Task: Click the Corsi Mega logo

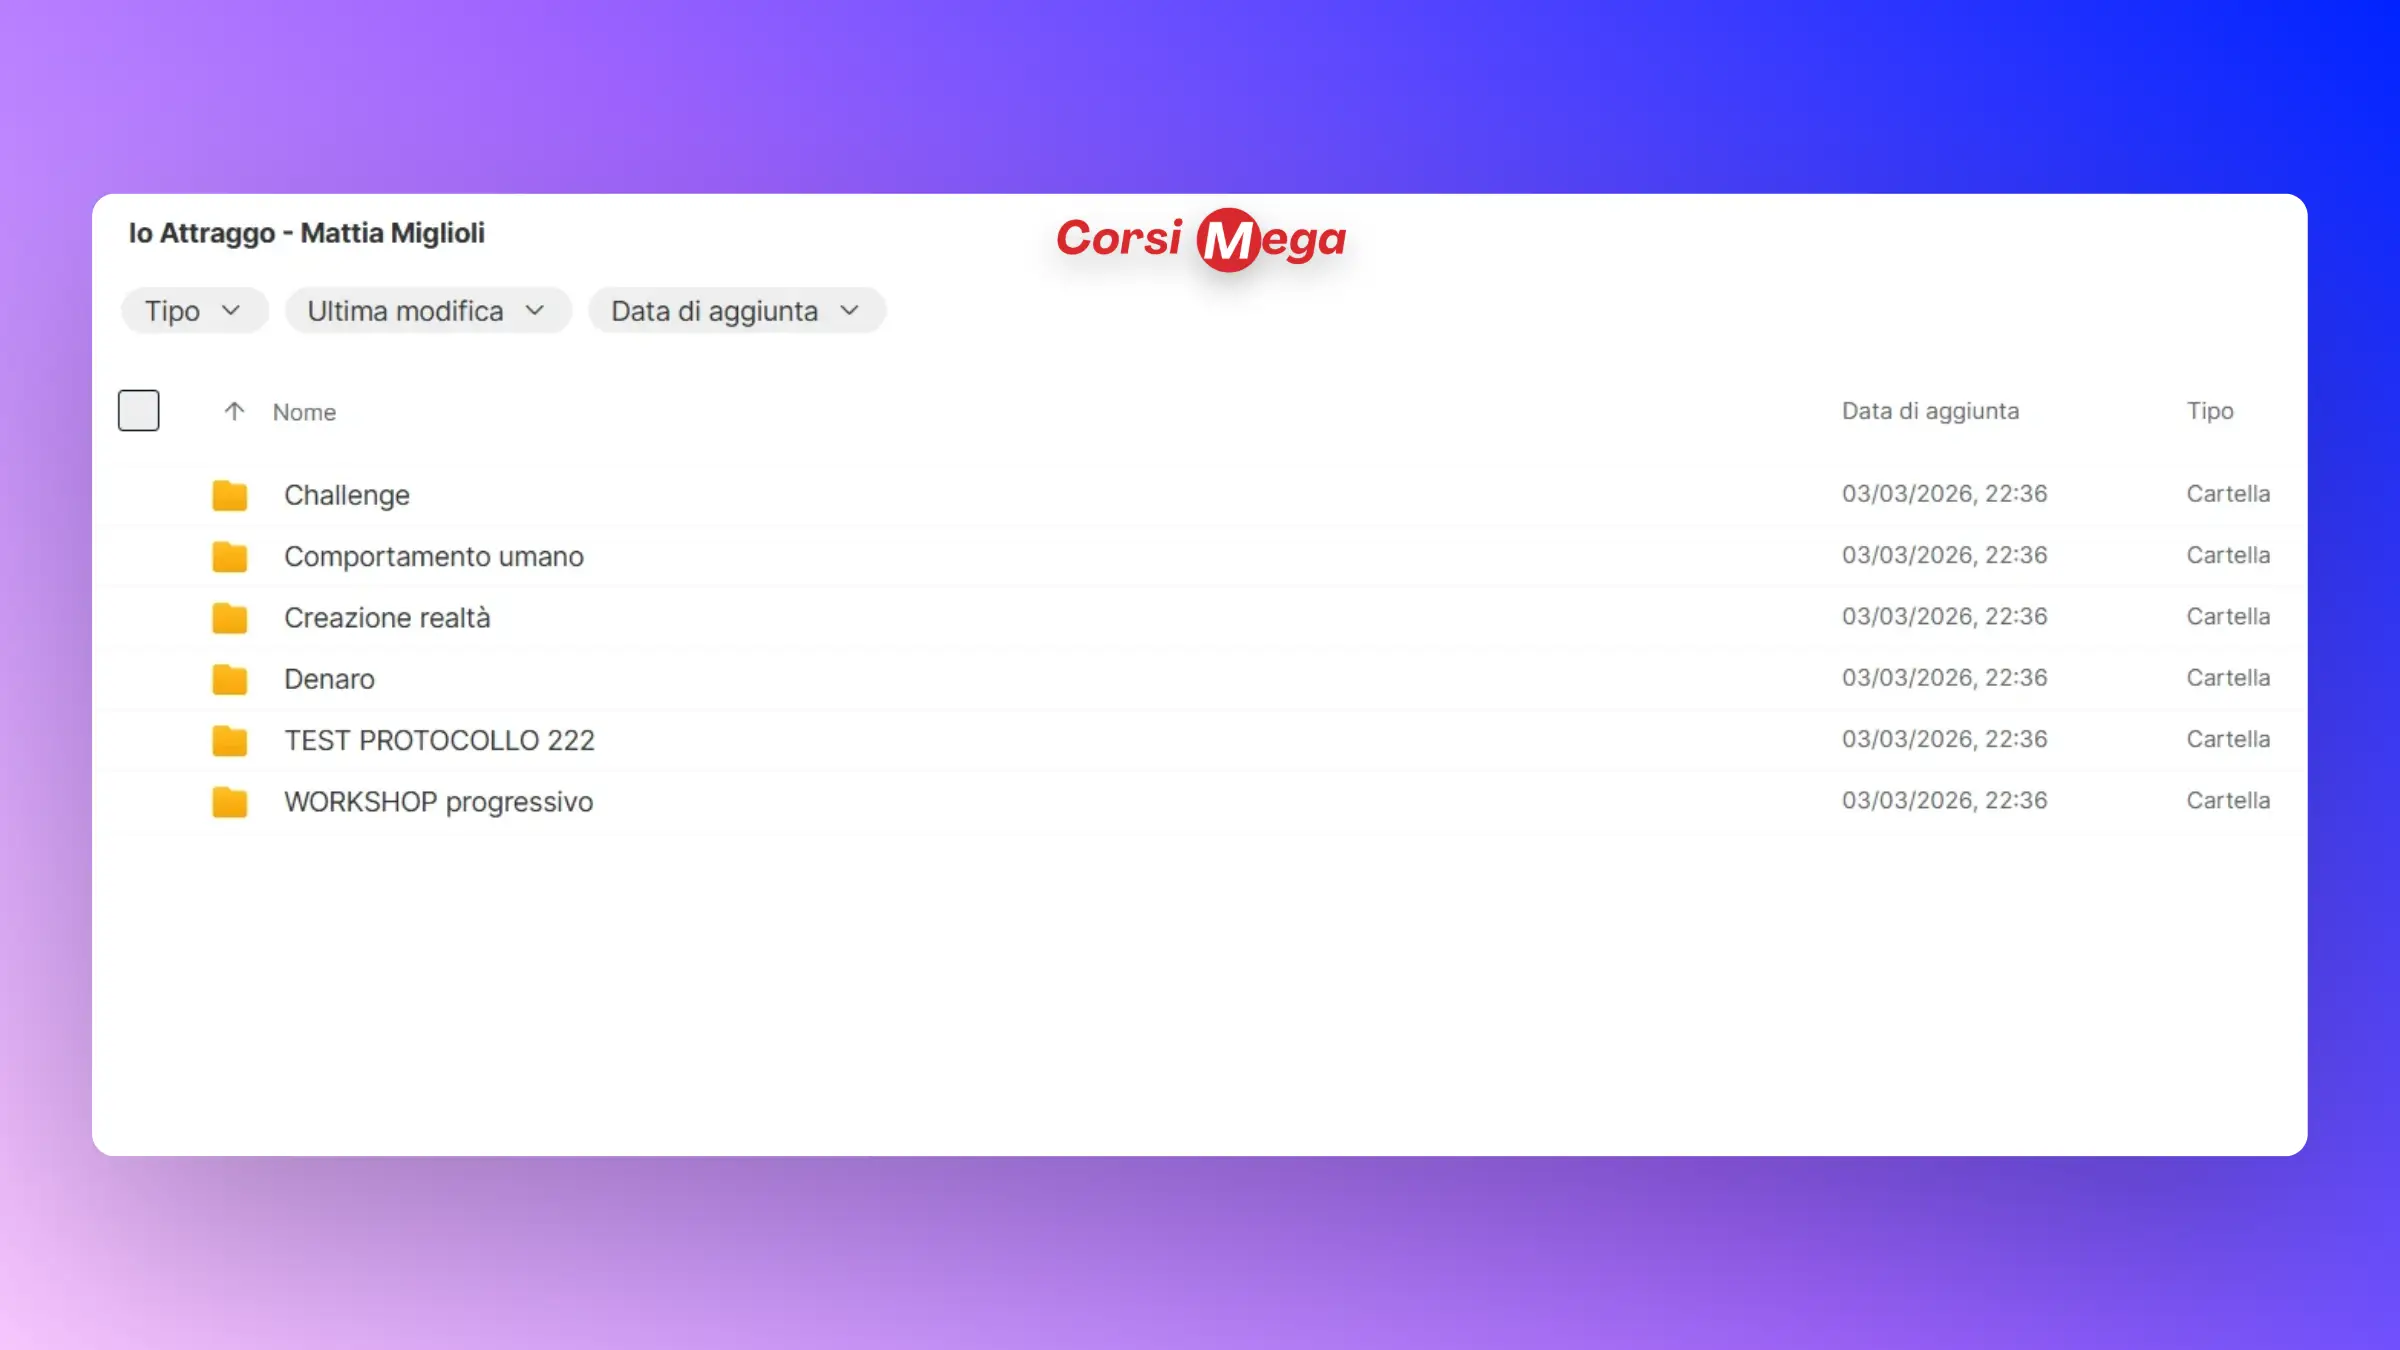Action: click(1201, 239)
